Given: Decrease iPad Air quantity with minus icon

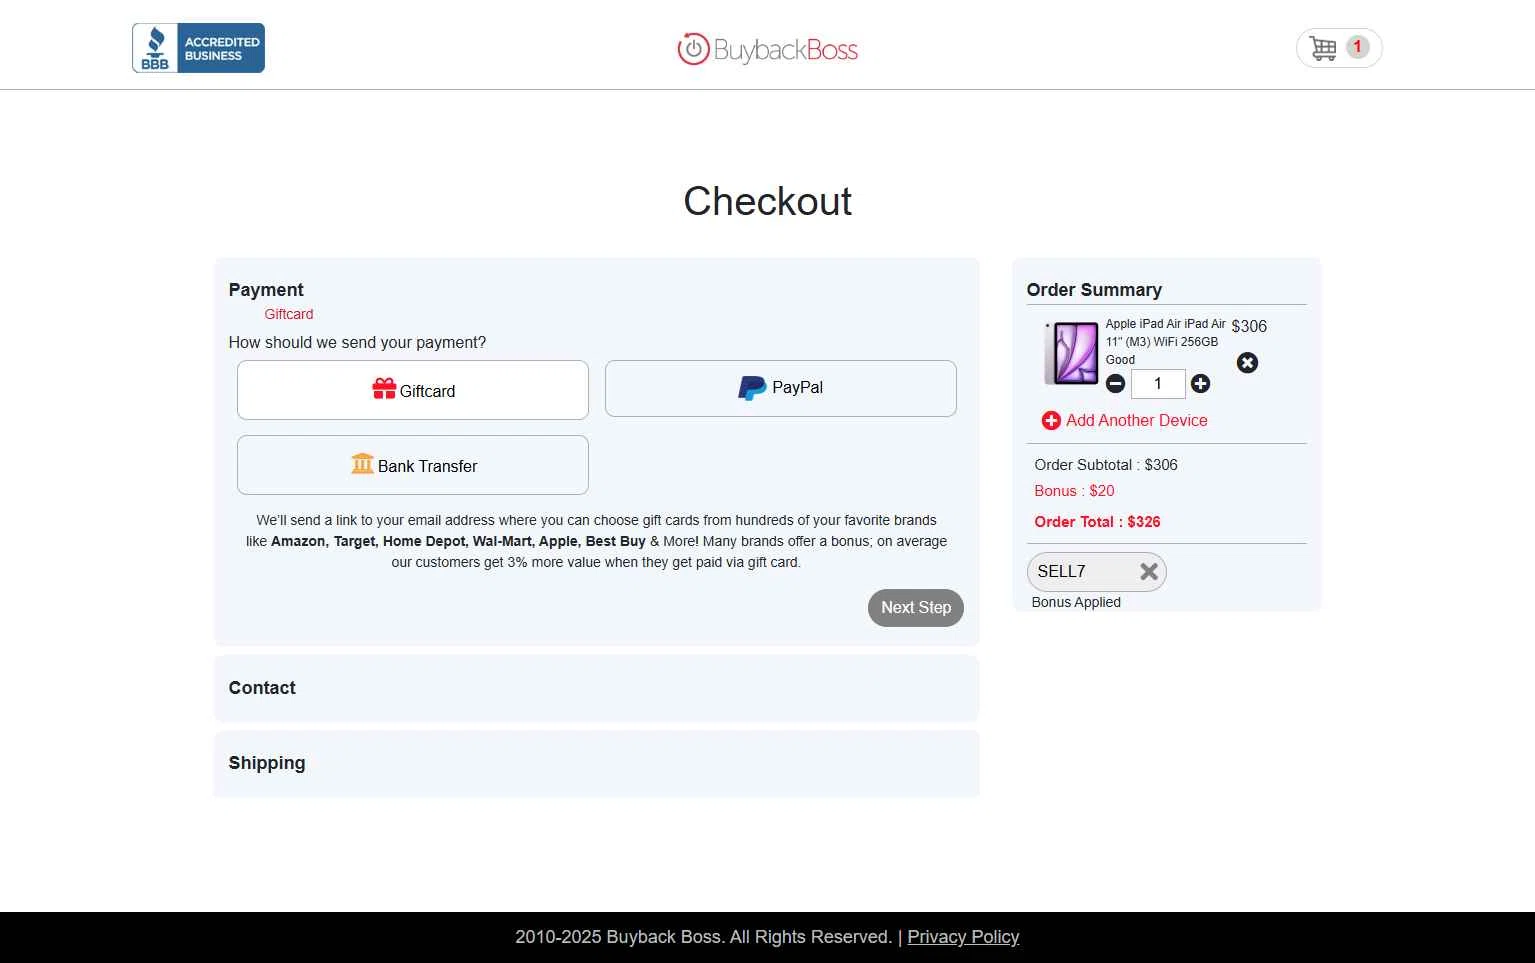Looking at the screenshot, I should coord(1116,383).
